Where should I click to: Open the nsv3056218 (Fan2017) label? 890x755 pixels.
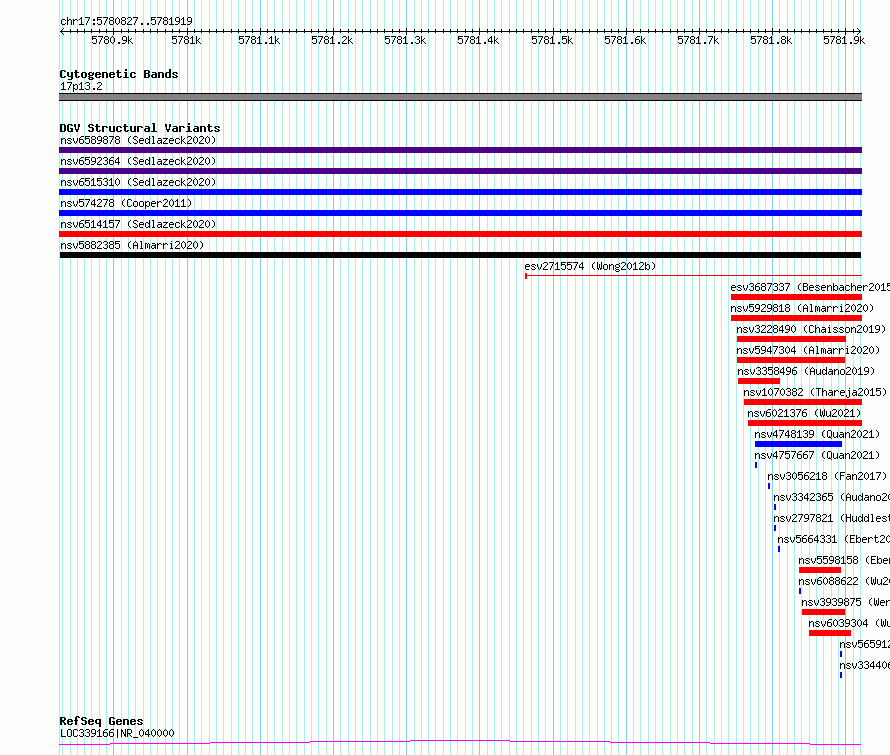coord(827,476)
